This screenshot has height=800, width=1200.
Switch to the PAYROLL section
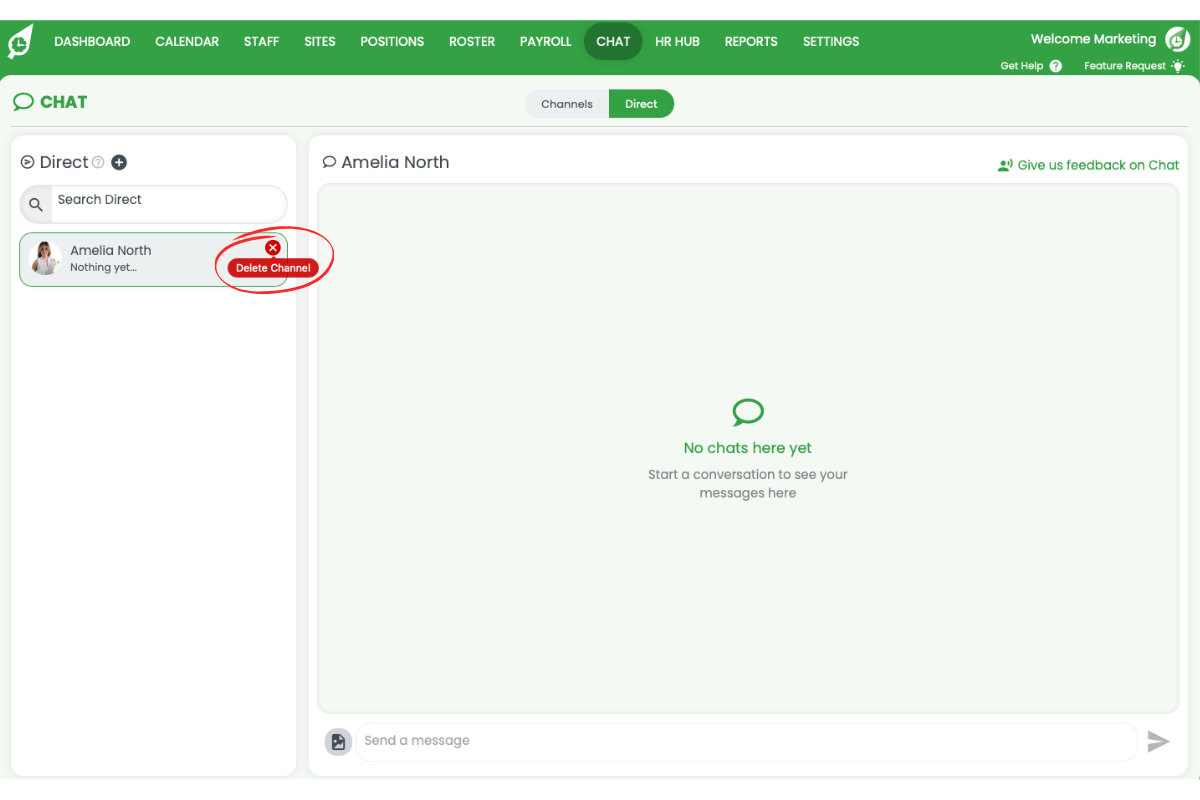[545, 41]
